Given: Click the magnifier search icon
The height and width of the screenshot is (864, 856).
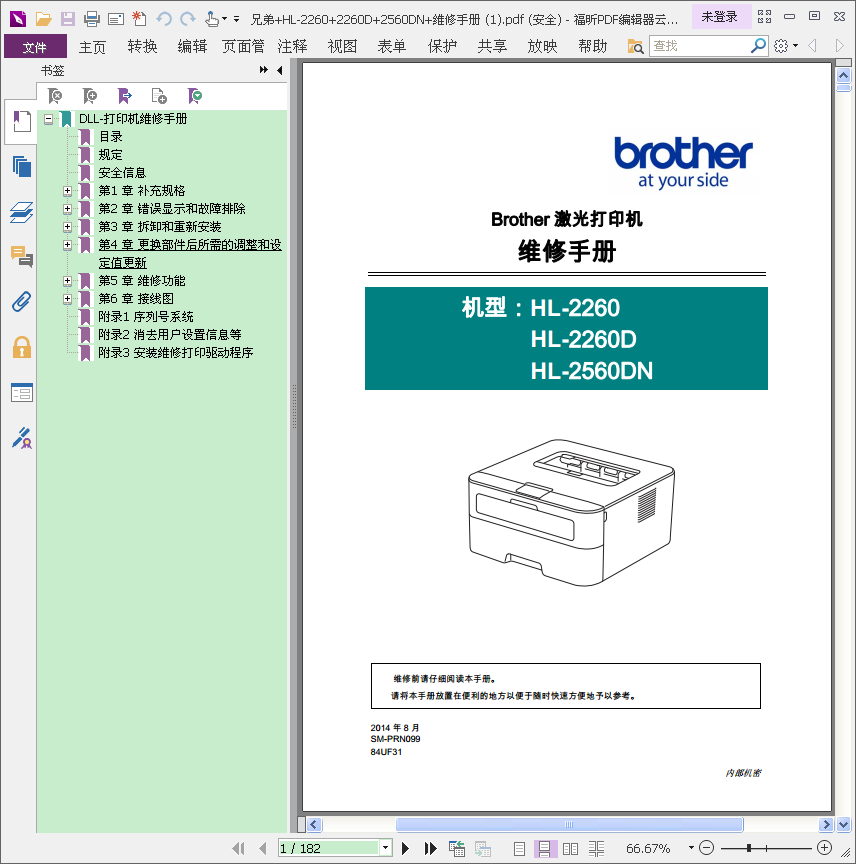Looking at the screenshot, I should (x=758, y=46).
